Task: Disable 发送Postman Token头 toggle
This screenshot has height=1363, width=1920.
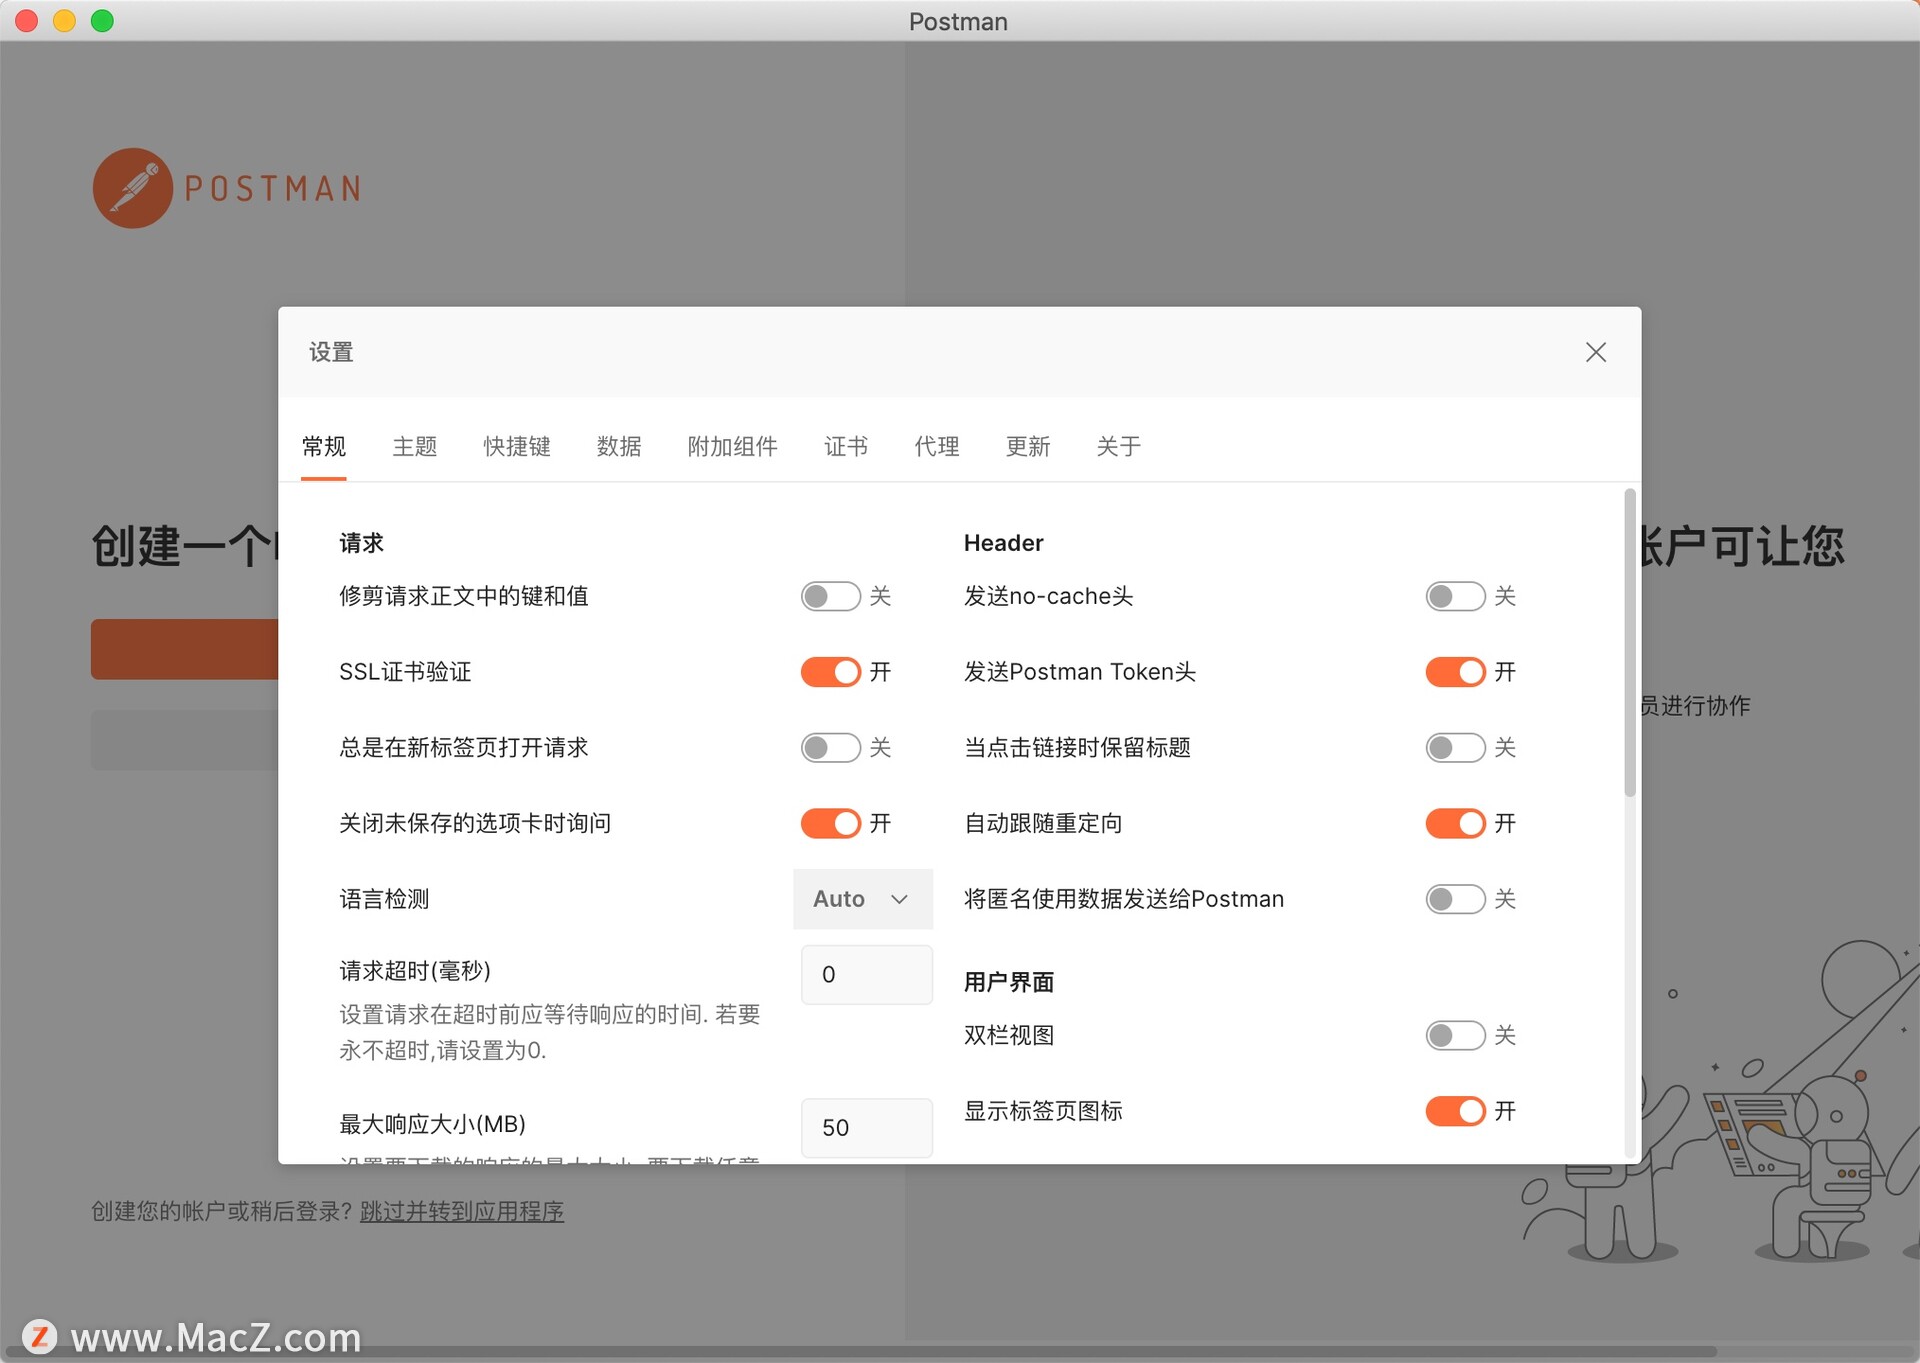Action: (x=1455, y=672)
